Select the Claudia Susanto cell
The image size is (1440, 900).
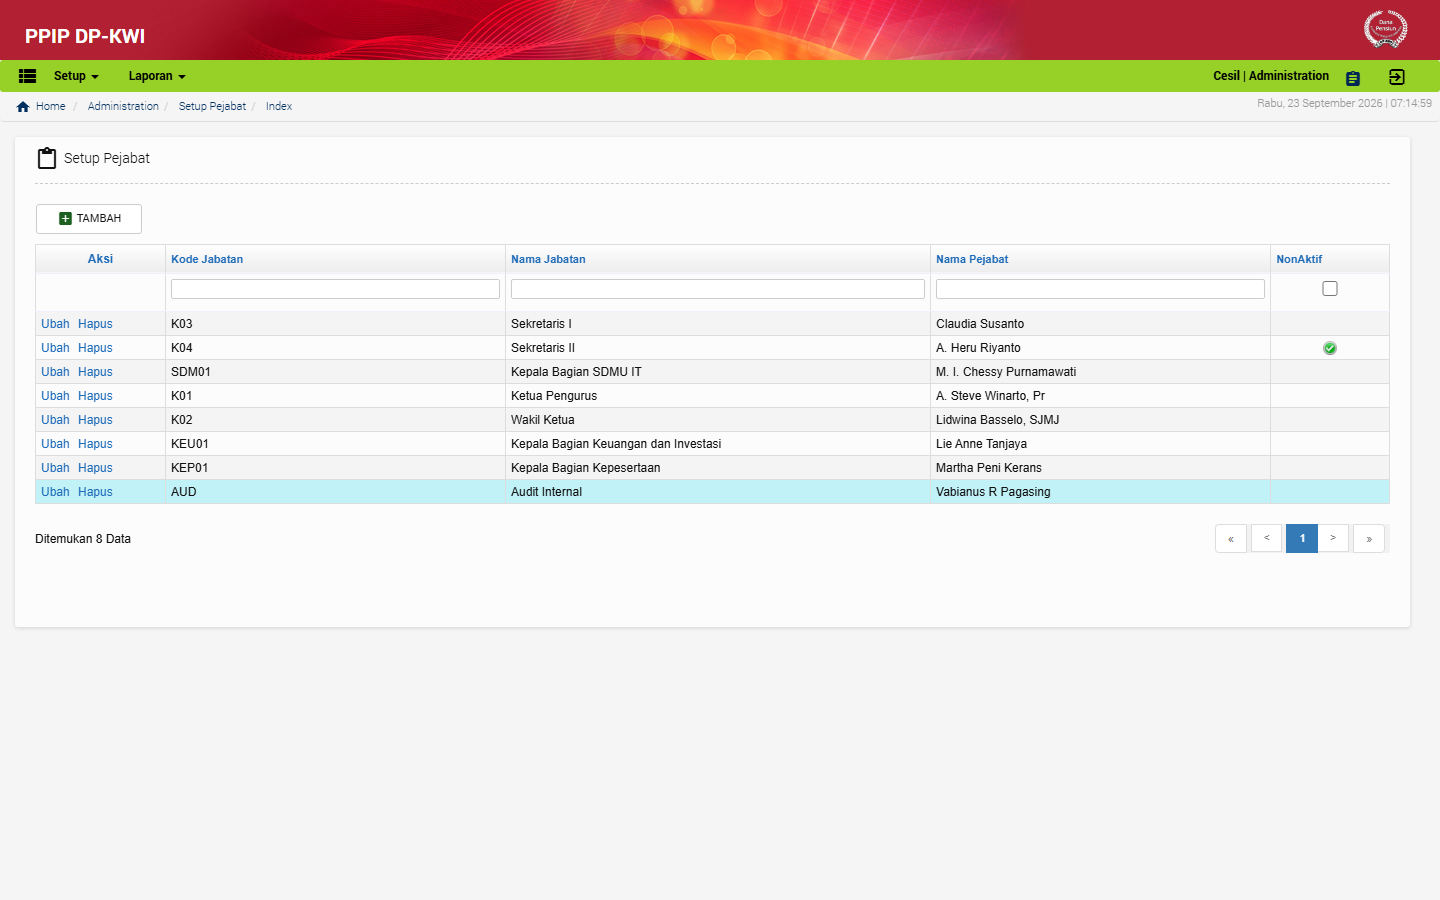(1100, 324)
